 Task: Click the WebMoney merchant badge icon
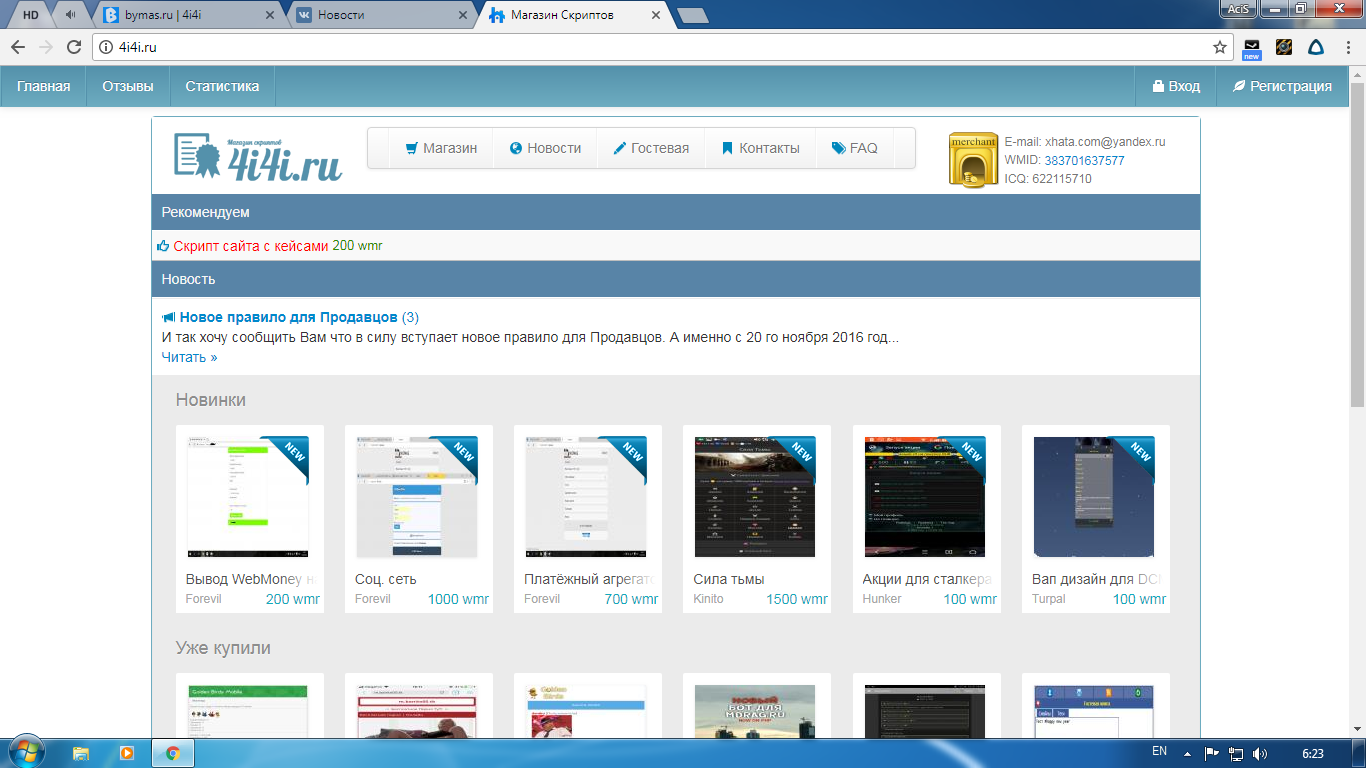973,160
